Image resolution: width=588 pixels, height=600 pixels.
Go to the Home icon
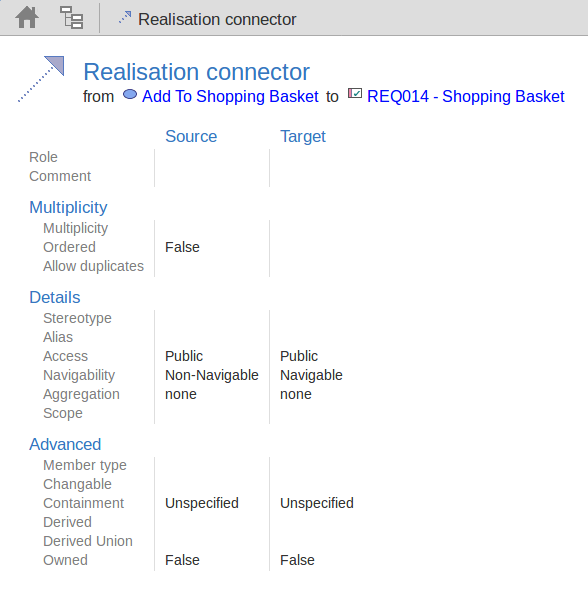tap(27, 18)
